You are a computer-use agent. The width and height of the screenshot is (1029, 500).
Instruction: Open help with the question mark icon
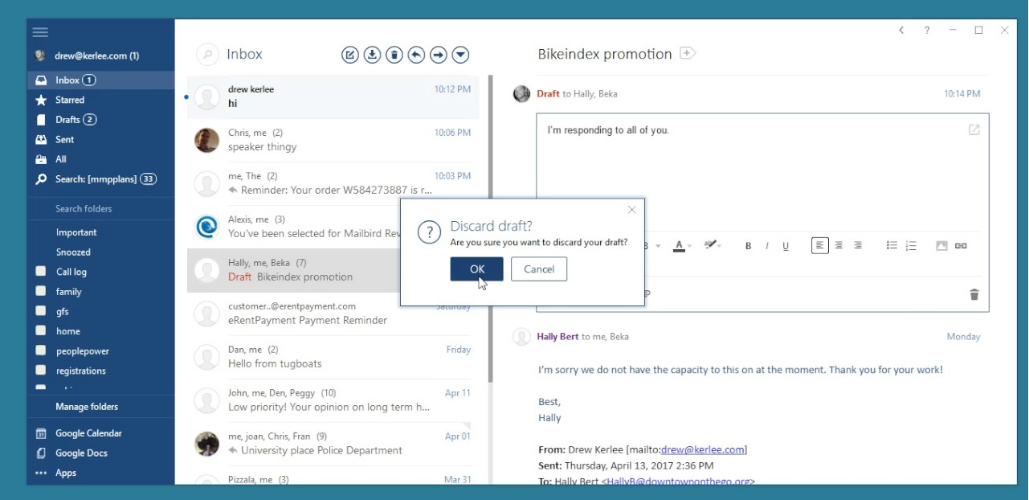927,30
